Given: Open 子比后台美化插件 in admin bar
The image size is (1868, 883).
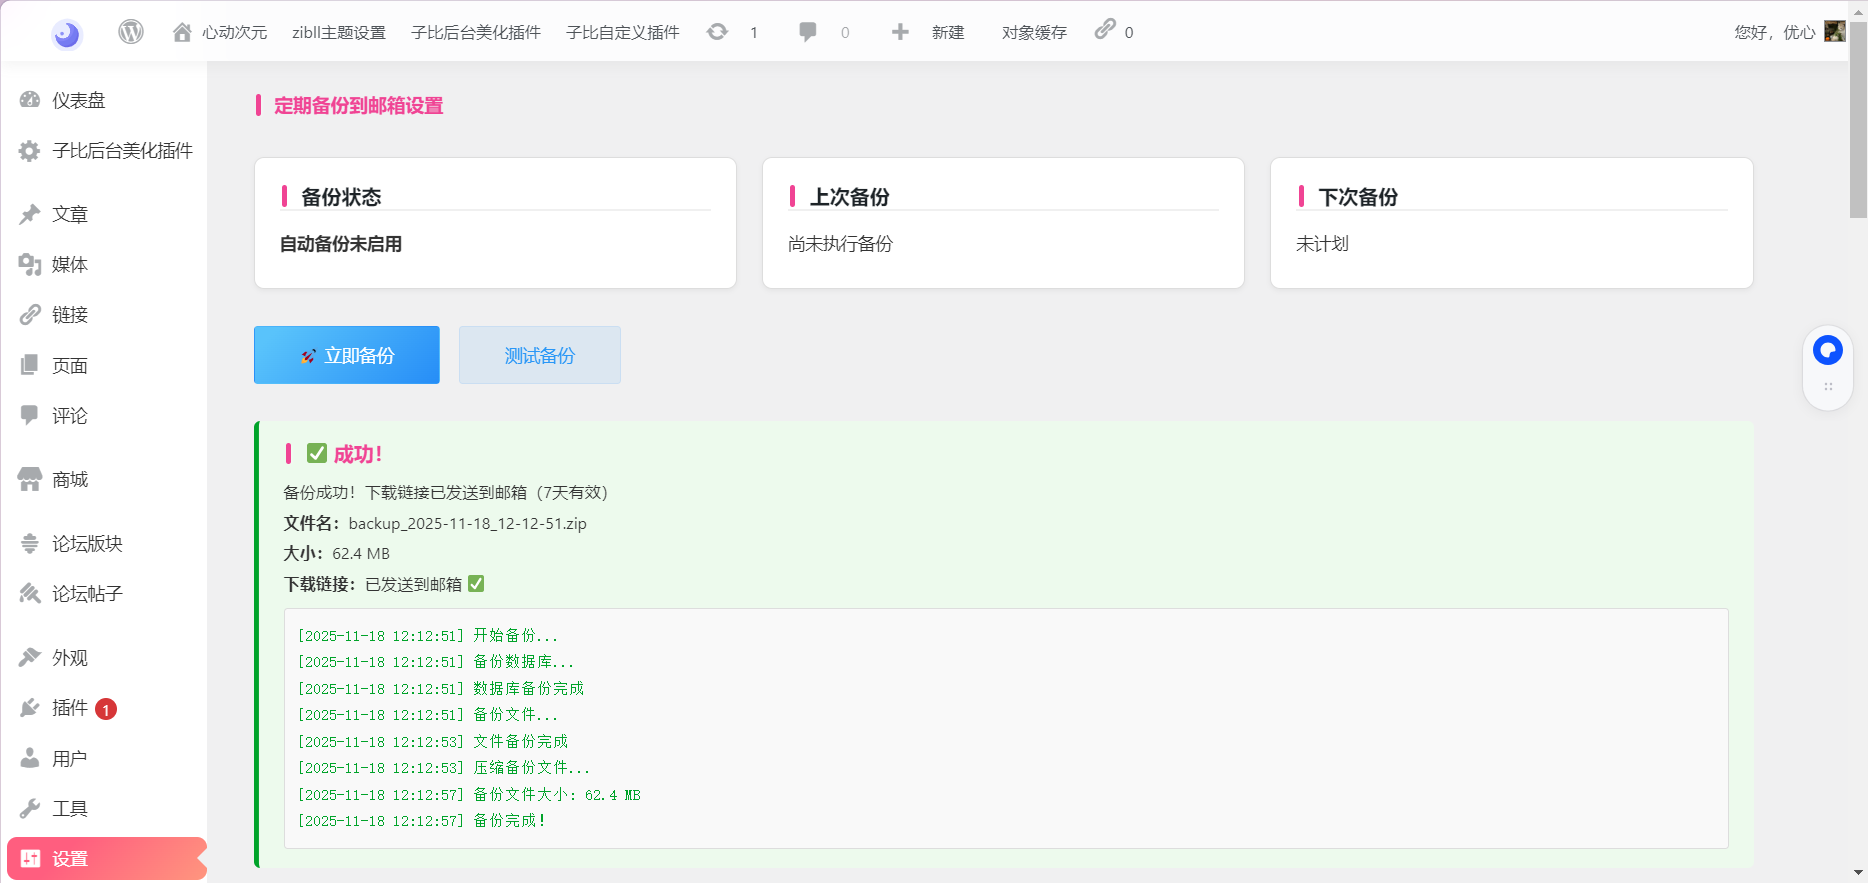Looking at the screenshot, I should click(476, 32).
